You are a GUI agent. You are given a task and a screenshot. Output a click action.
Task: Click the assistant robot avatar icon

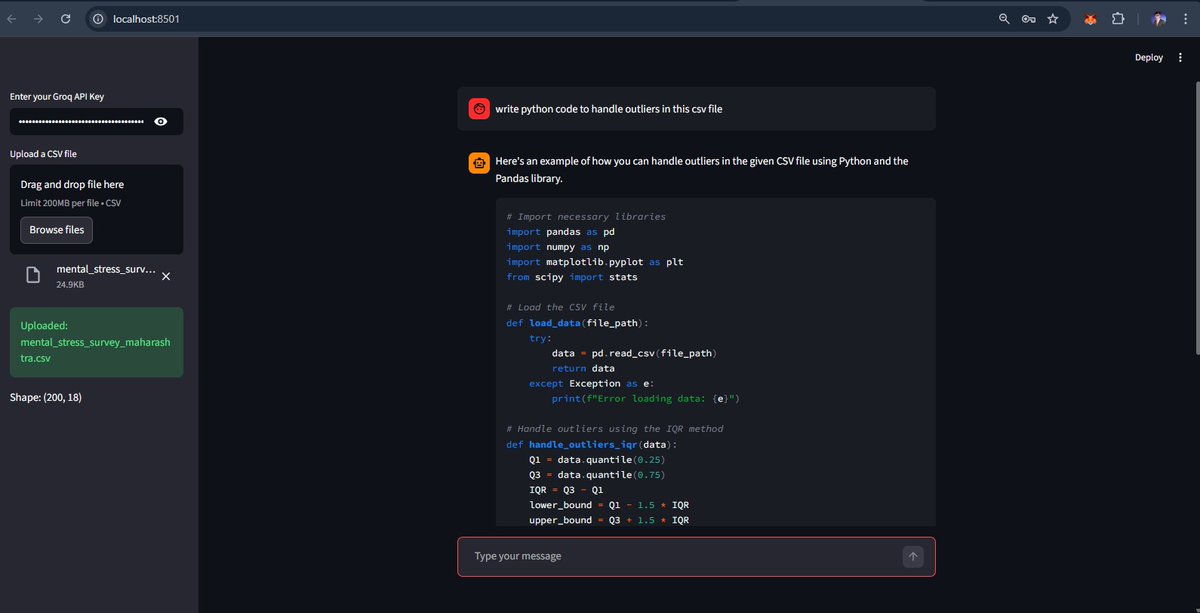pyautogui.click(x=480, y=163)
